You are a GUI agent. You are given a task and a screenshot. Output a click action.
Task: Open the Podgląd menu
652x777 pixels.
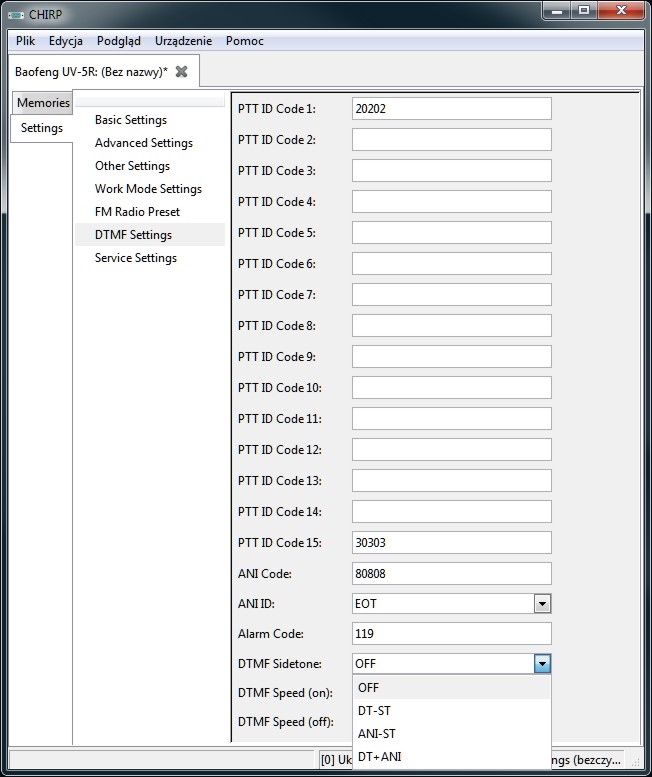click(x=118, y=41)
